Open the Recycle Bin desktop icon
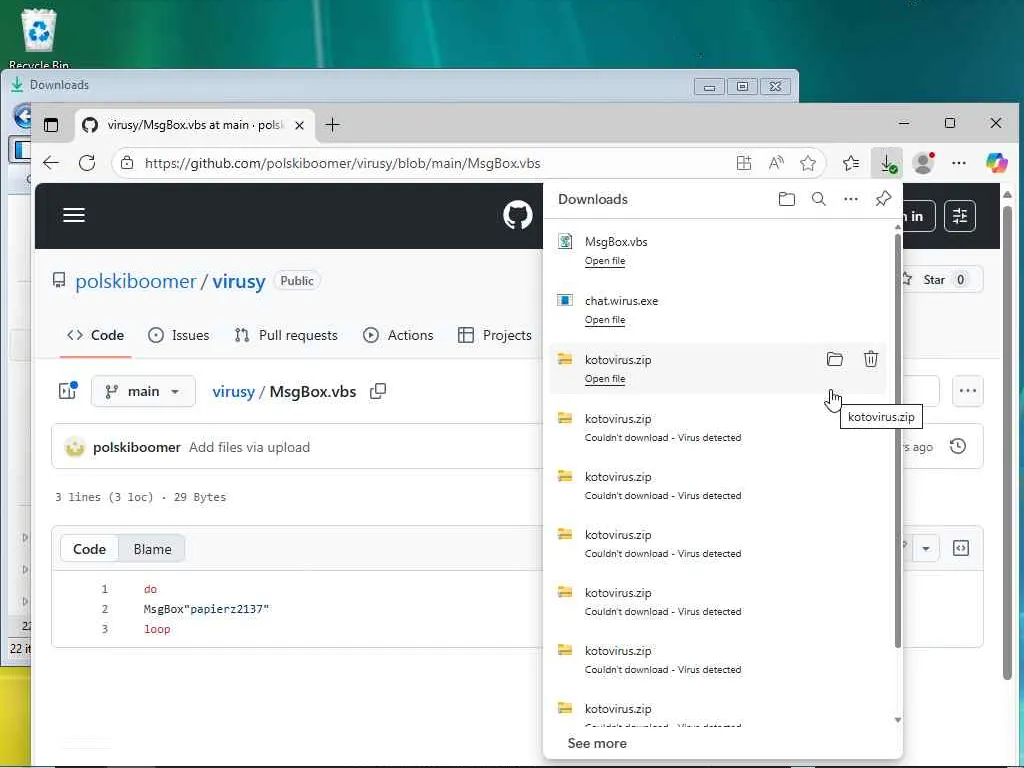Screen dimensions: 1024x768 coord(39,37)
